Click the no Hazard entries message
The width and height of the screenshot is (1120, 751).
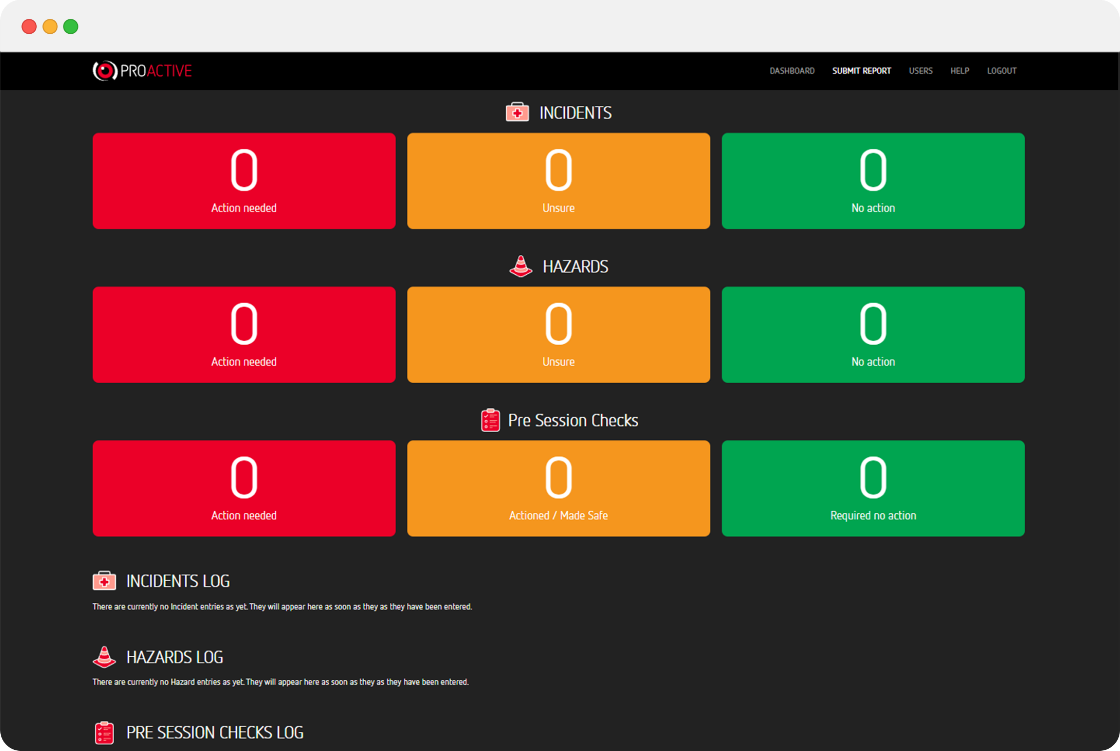pos(281,682)
